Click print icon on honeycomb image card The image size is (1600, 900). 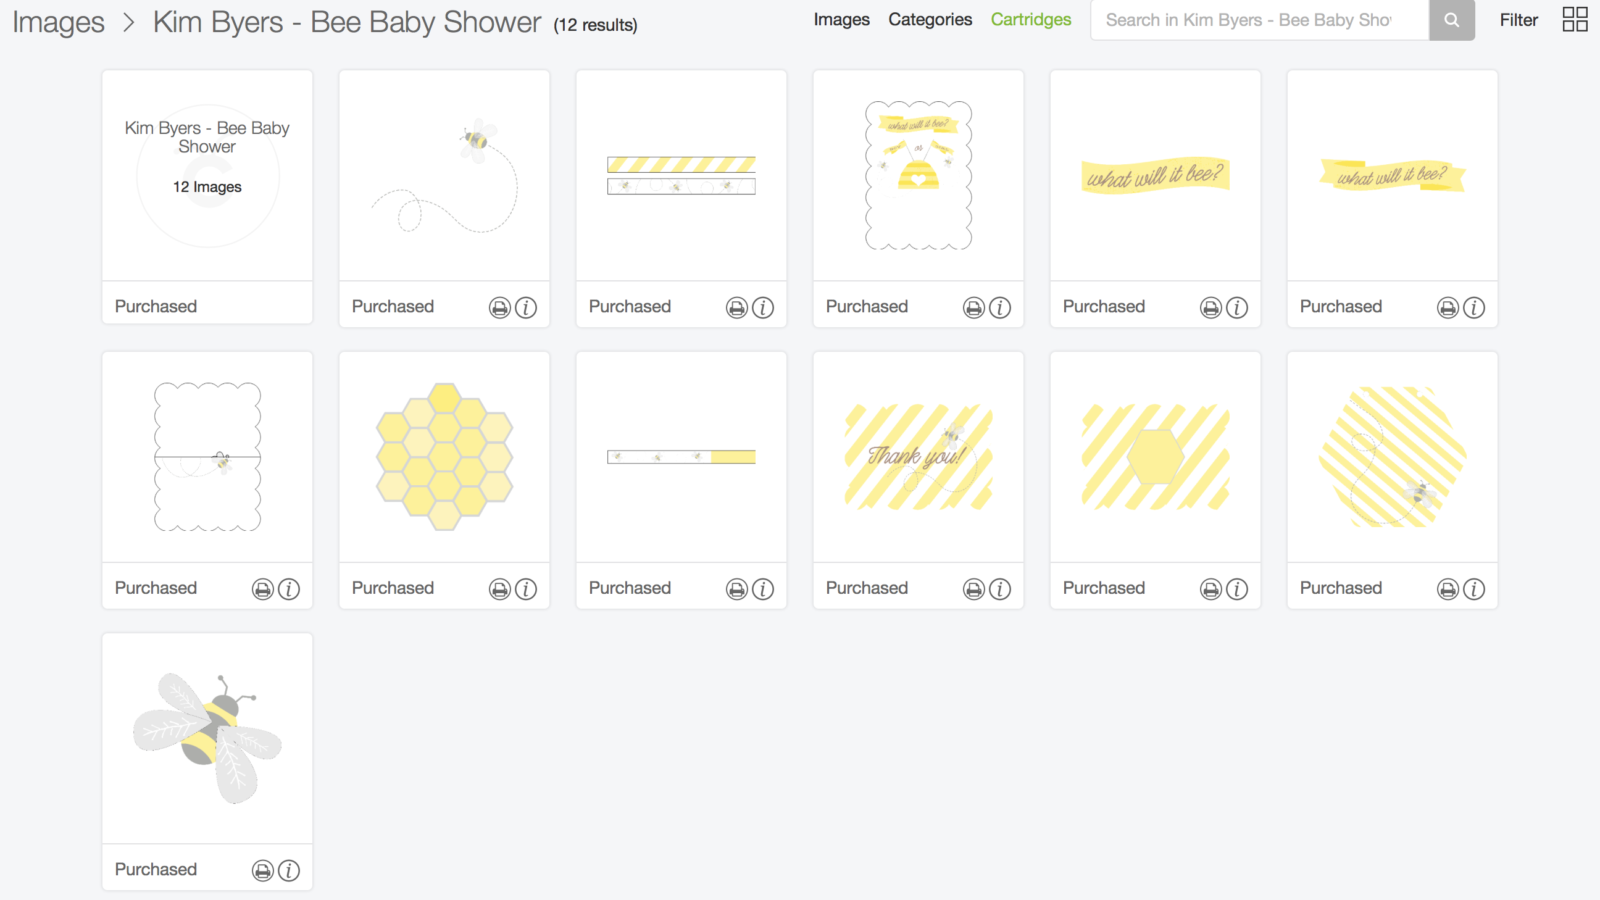(x=500, y=590)
